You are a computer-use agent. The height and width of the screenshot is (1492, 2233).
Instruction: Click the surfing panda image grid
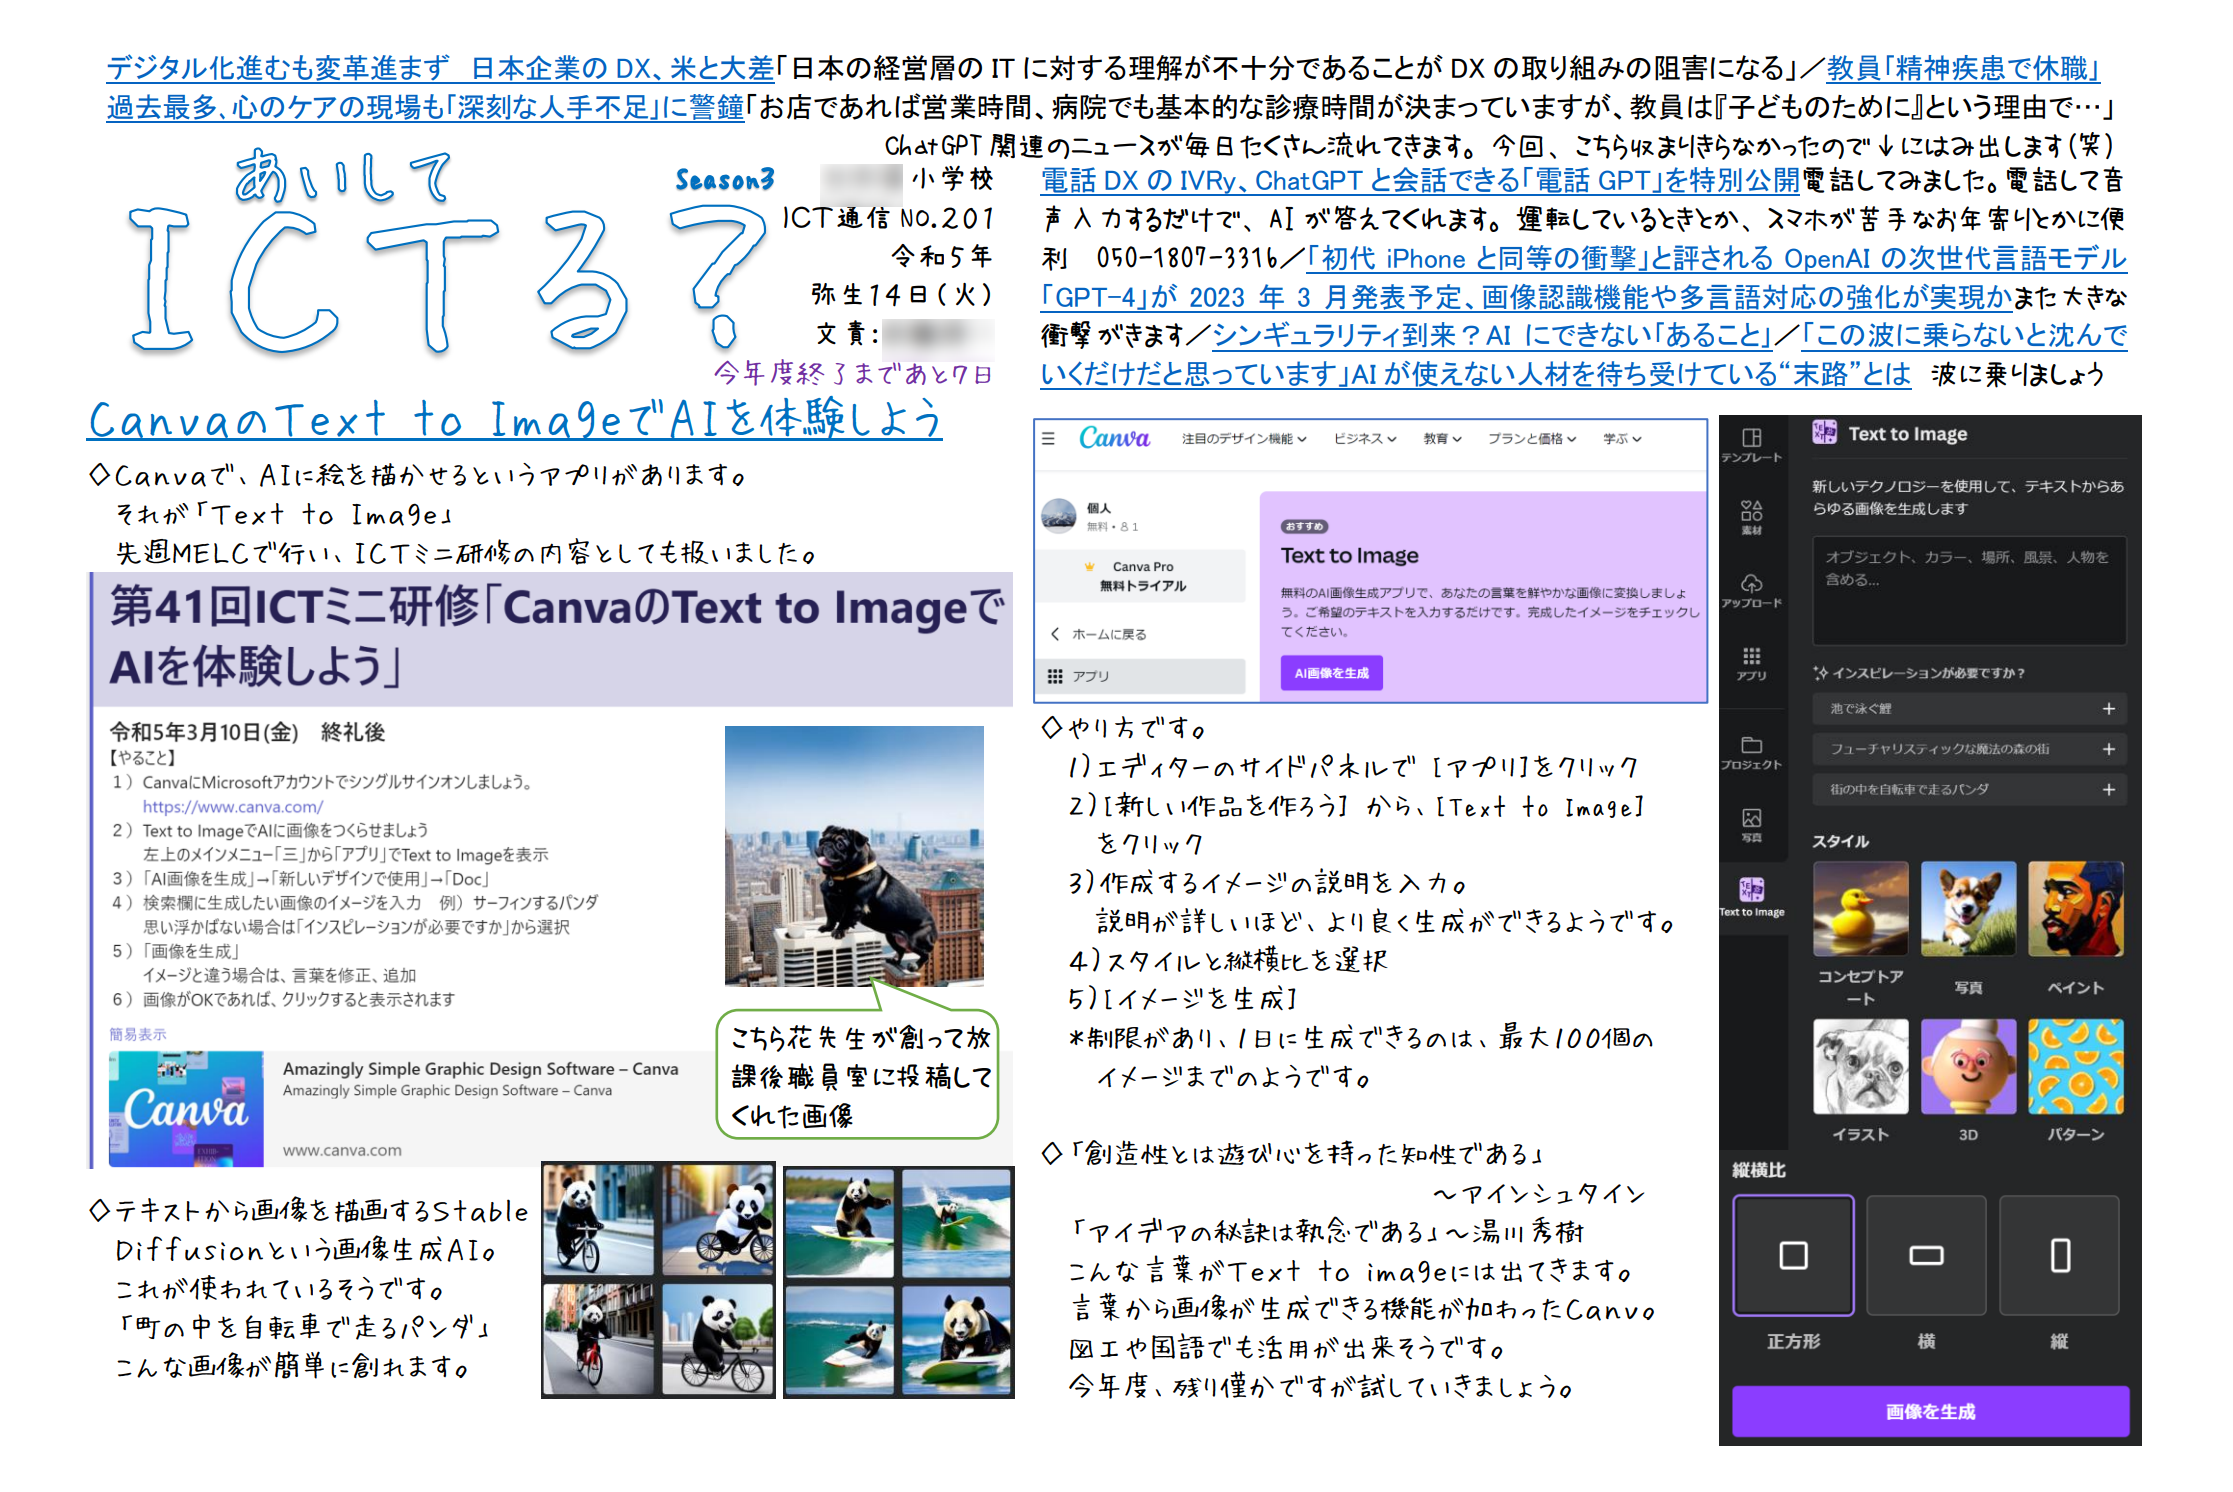[x=898, y=1282]
